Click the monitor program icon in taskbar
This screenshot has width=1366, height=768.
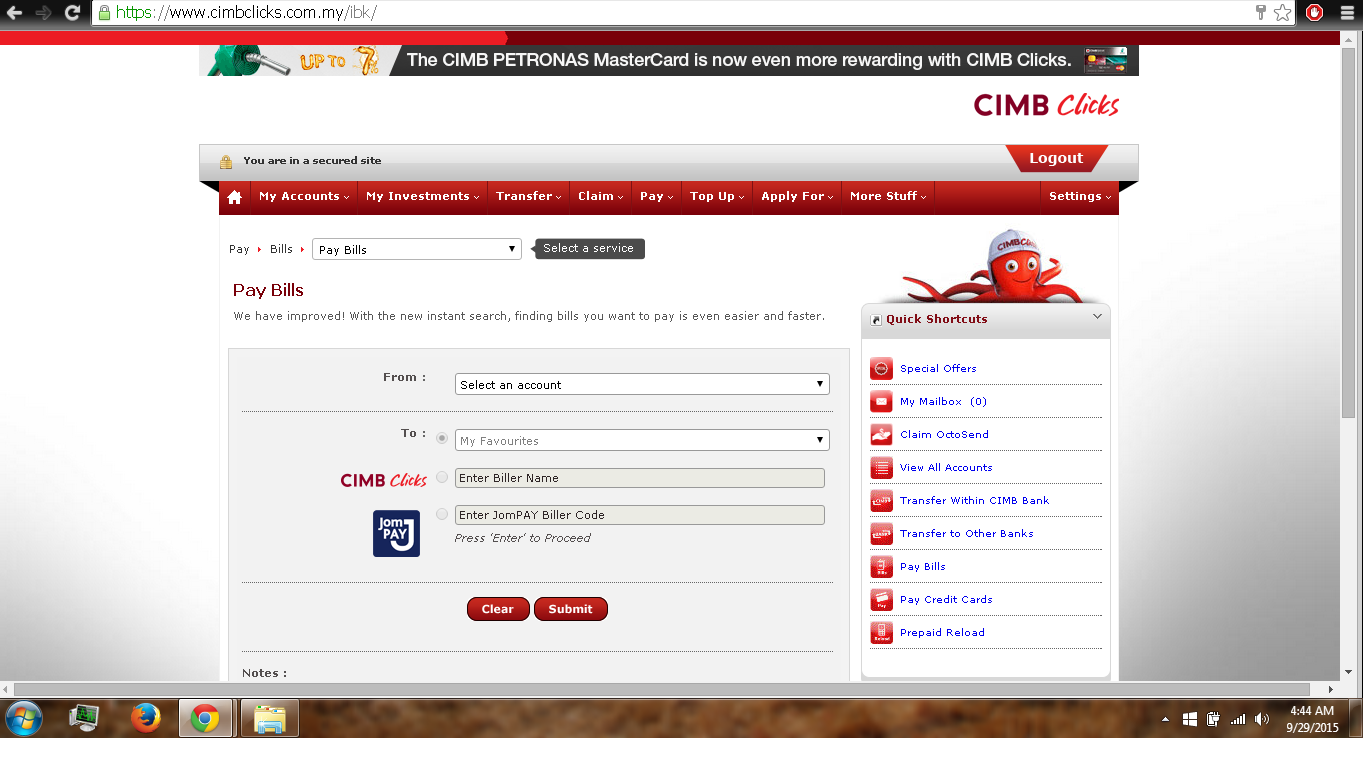[84, 718]
